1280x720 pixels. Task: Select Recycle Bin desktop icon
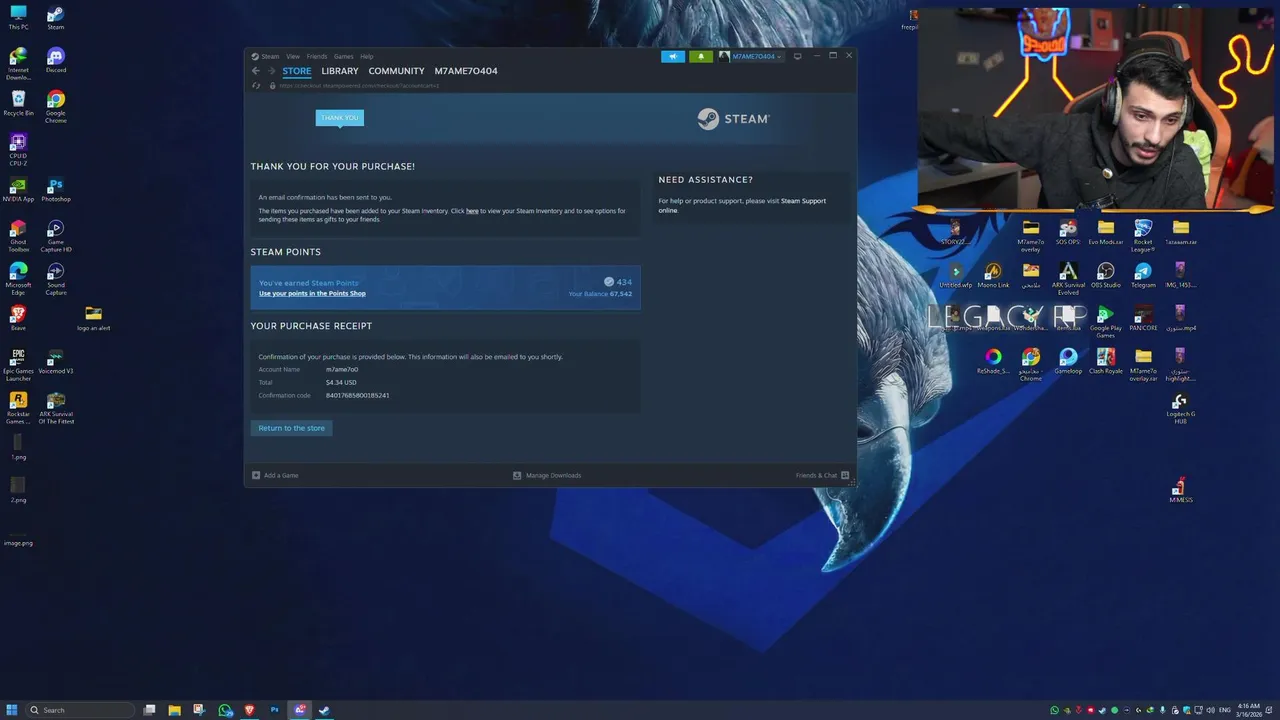pos(18,103)
